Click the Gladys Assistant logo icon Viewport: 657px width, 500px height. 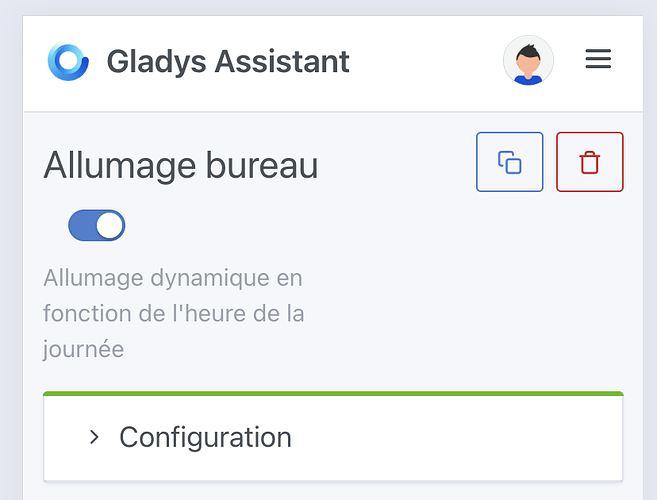68,61
